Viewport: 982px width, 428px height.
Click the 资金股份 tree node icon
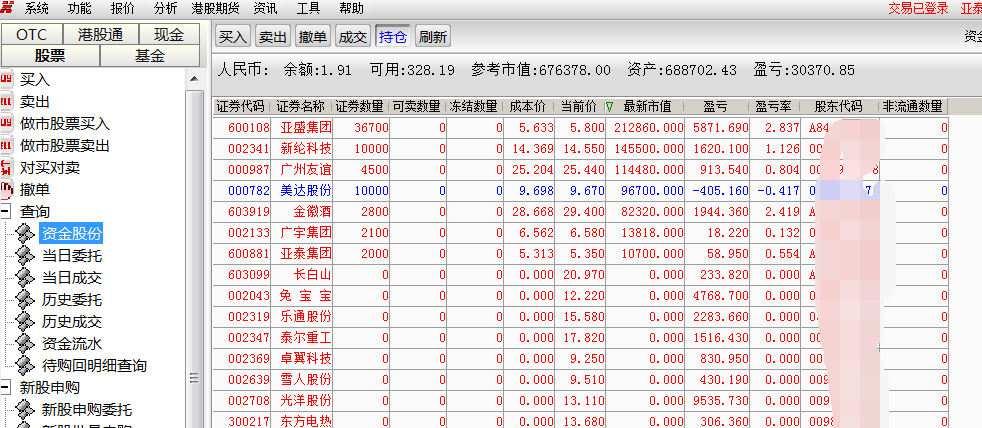(x=26, y=234)
